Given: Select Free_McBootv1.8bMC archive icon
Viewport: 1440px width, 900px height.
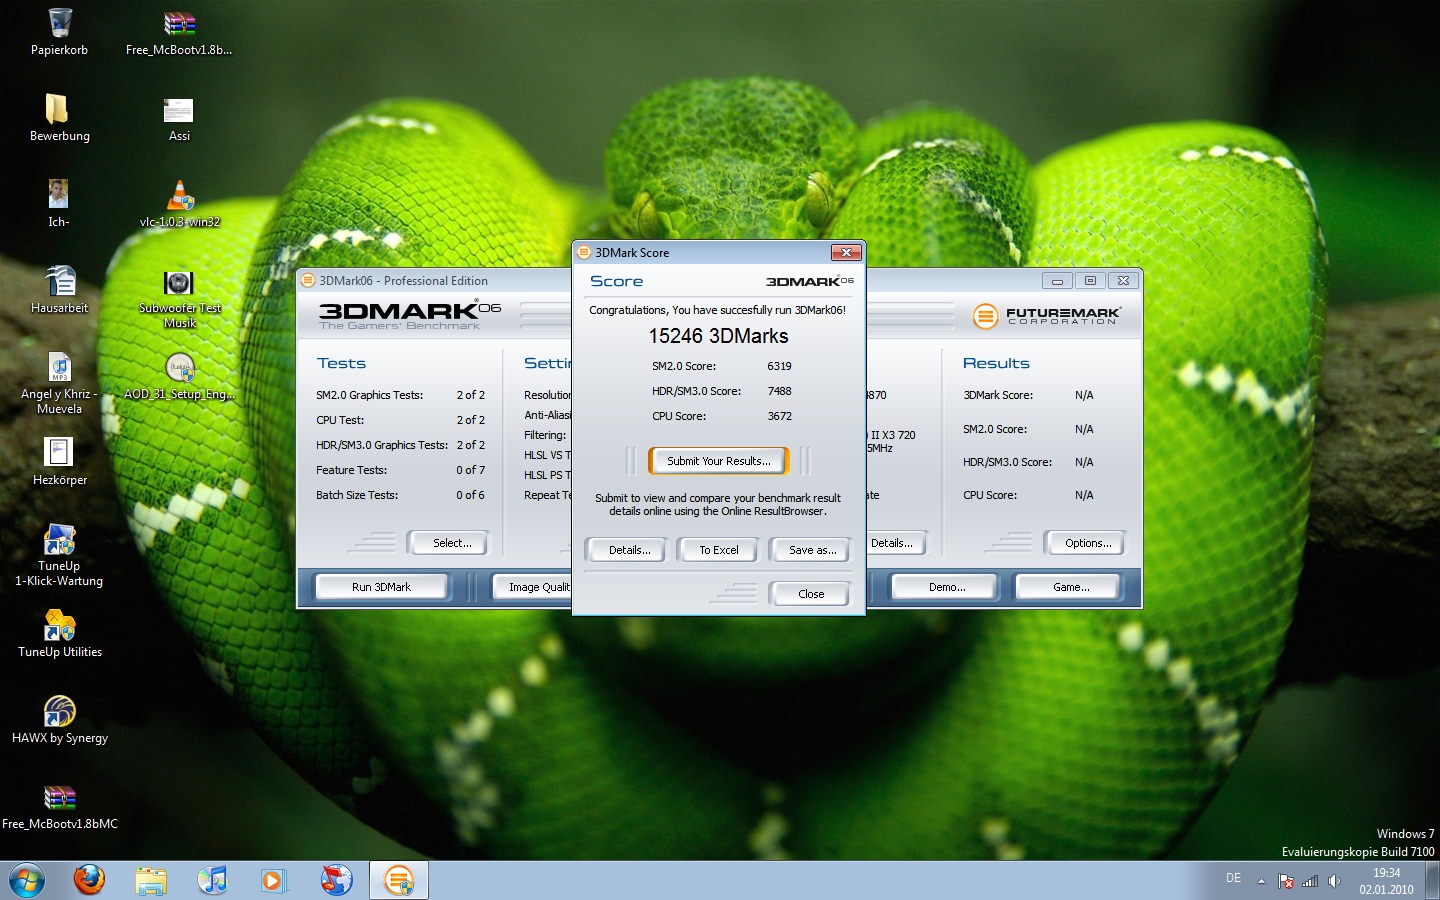Looking at the screenshot, I should tap(59, 806).
